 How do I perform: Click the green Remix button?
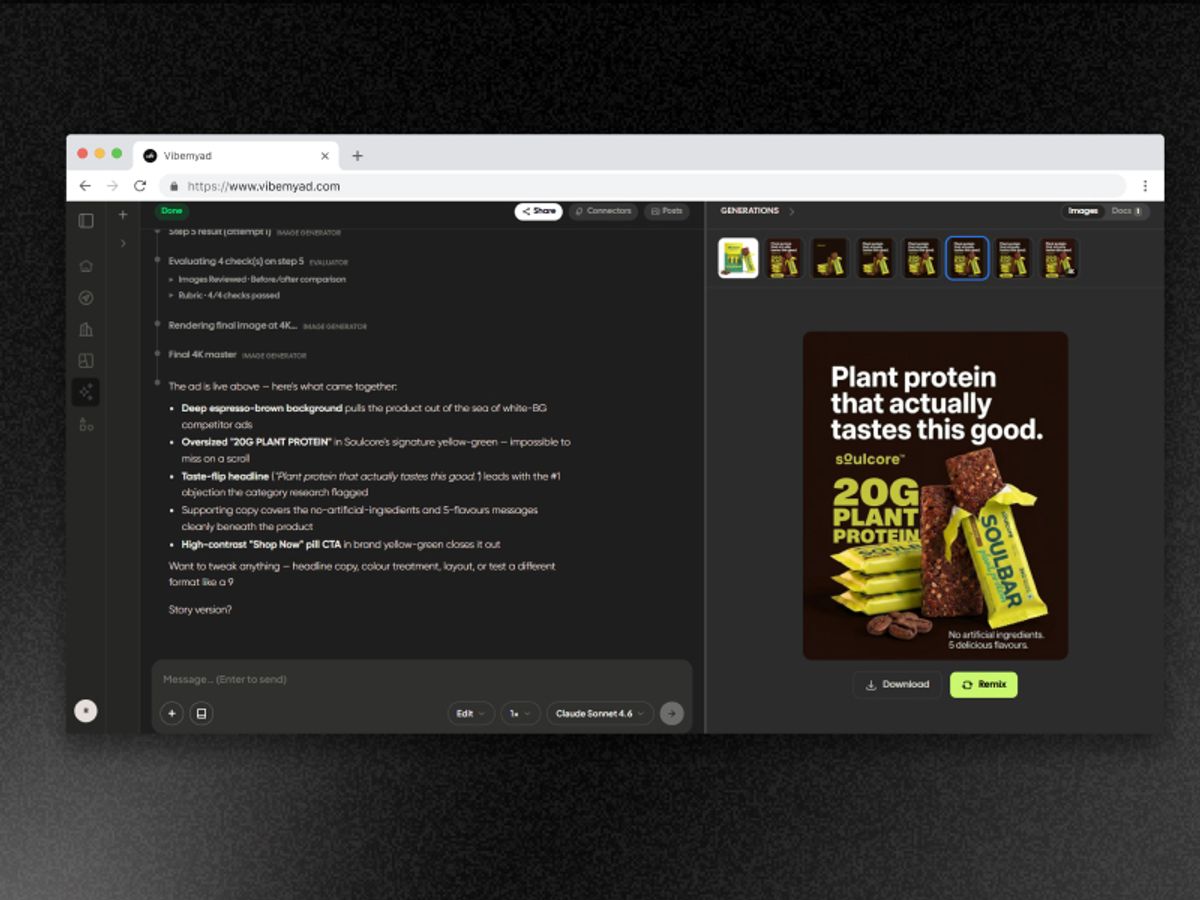[x=983, y=685]
